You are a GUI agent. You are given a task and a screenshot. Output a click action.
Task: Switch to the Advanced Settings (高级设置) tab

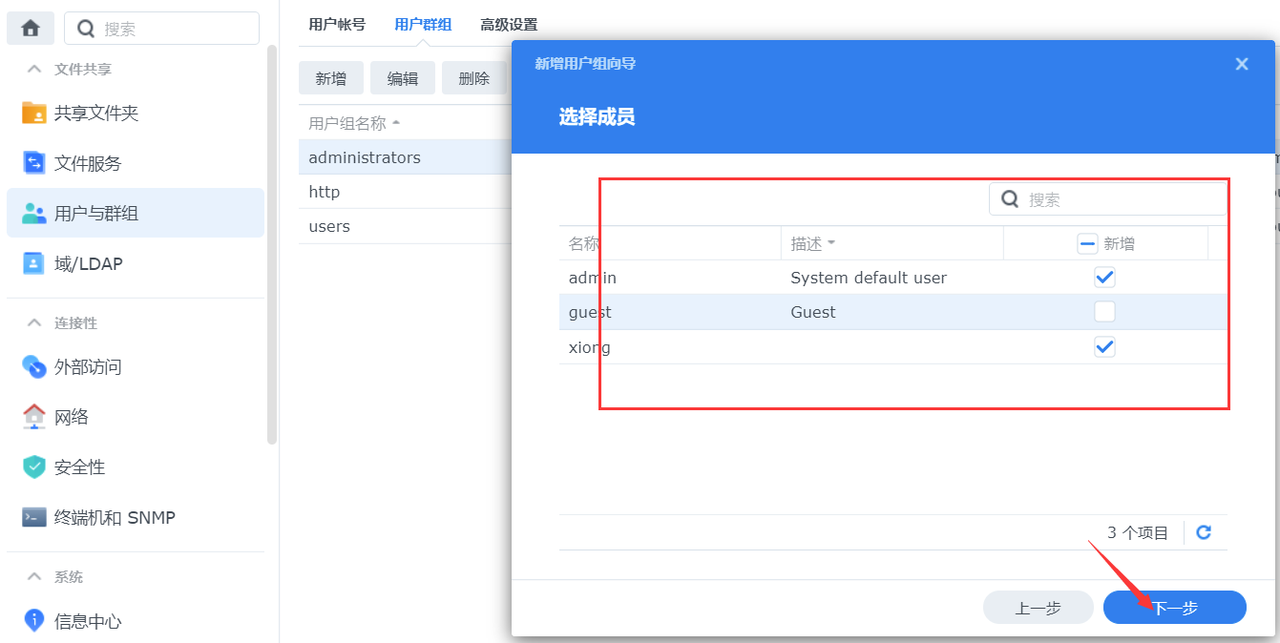pos(509,24)
